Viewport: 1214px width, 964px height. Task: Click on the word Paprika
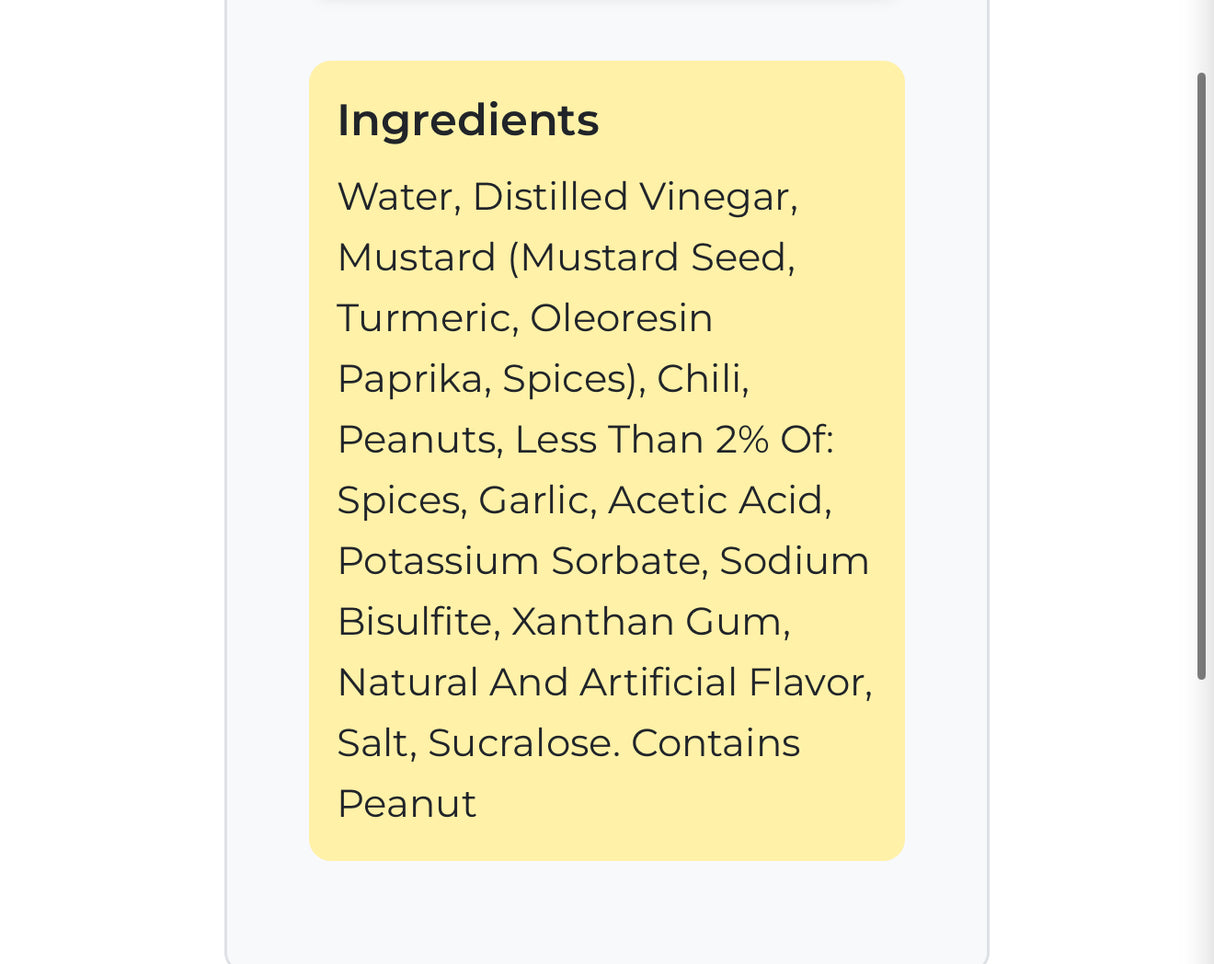[x=409, y=379]
